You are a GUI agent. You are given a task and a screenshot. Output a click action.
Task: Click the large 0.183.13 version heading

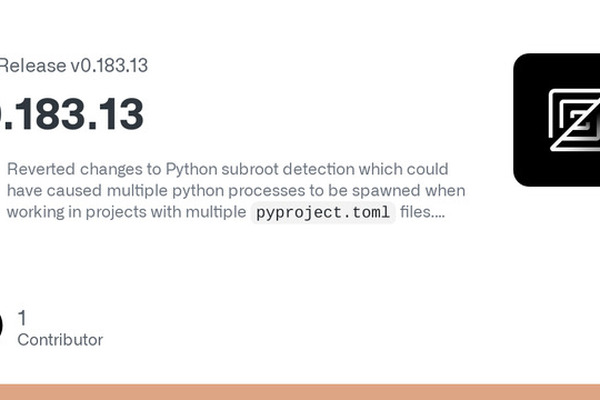(x=72, y=115)
